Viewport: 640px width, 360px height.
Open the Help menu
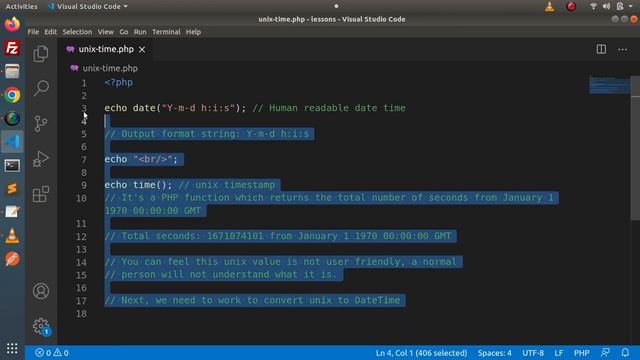pos(193,32)
